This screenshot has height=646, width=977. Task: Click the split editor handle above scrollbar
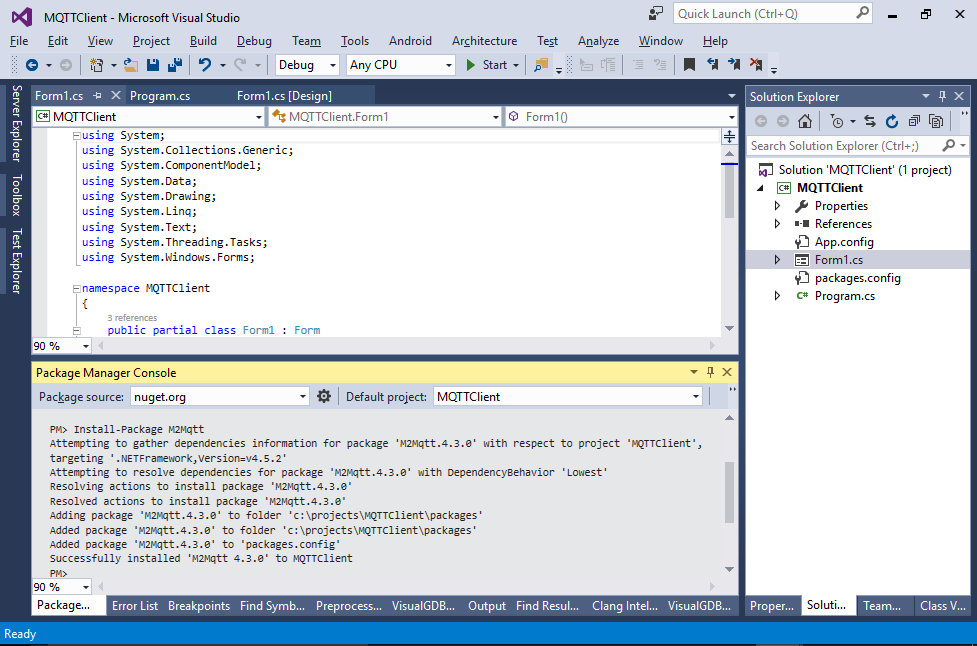pos(729,136)
